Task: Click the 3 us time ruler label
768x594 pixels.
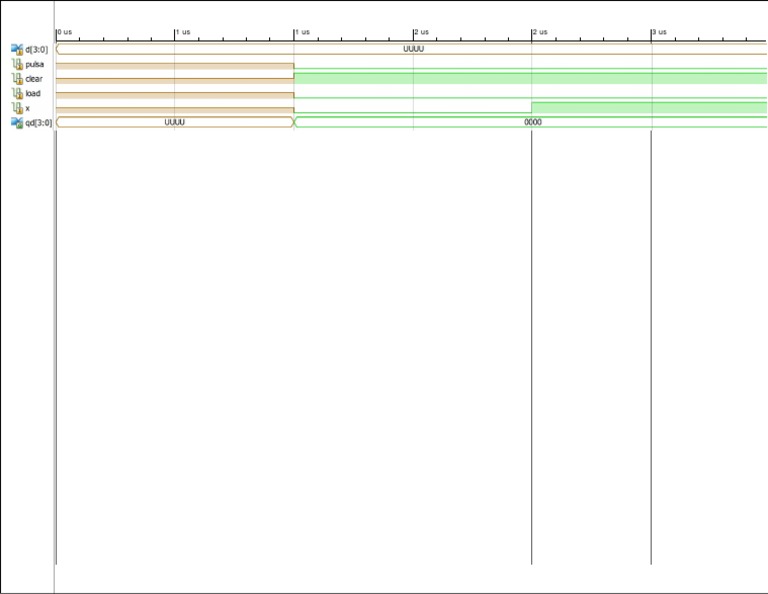Action: [659, 32]
